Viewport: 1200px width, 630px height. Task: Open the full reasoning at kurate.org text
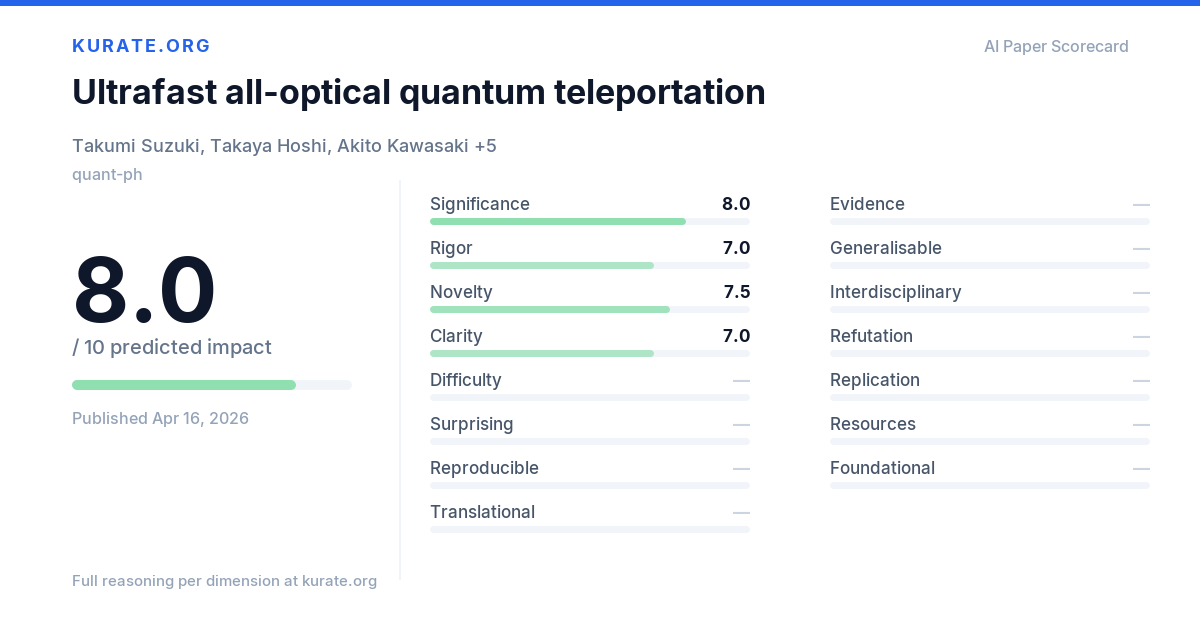[224, 581]
